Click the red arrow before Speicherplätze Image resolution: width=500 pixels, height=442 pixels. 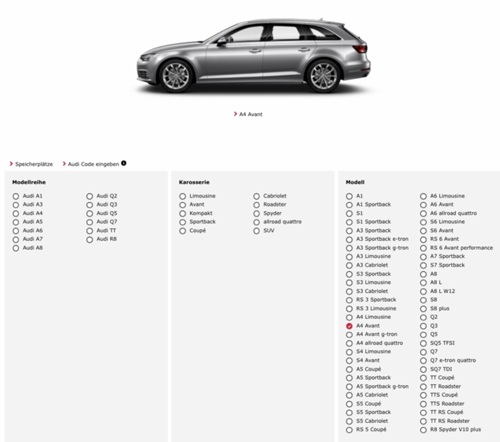(x=11, y=164)
